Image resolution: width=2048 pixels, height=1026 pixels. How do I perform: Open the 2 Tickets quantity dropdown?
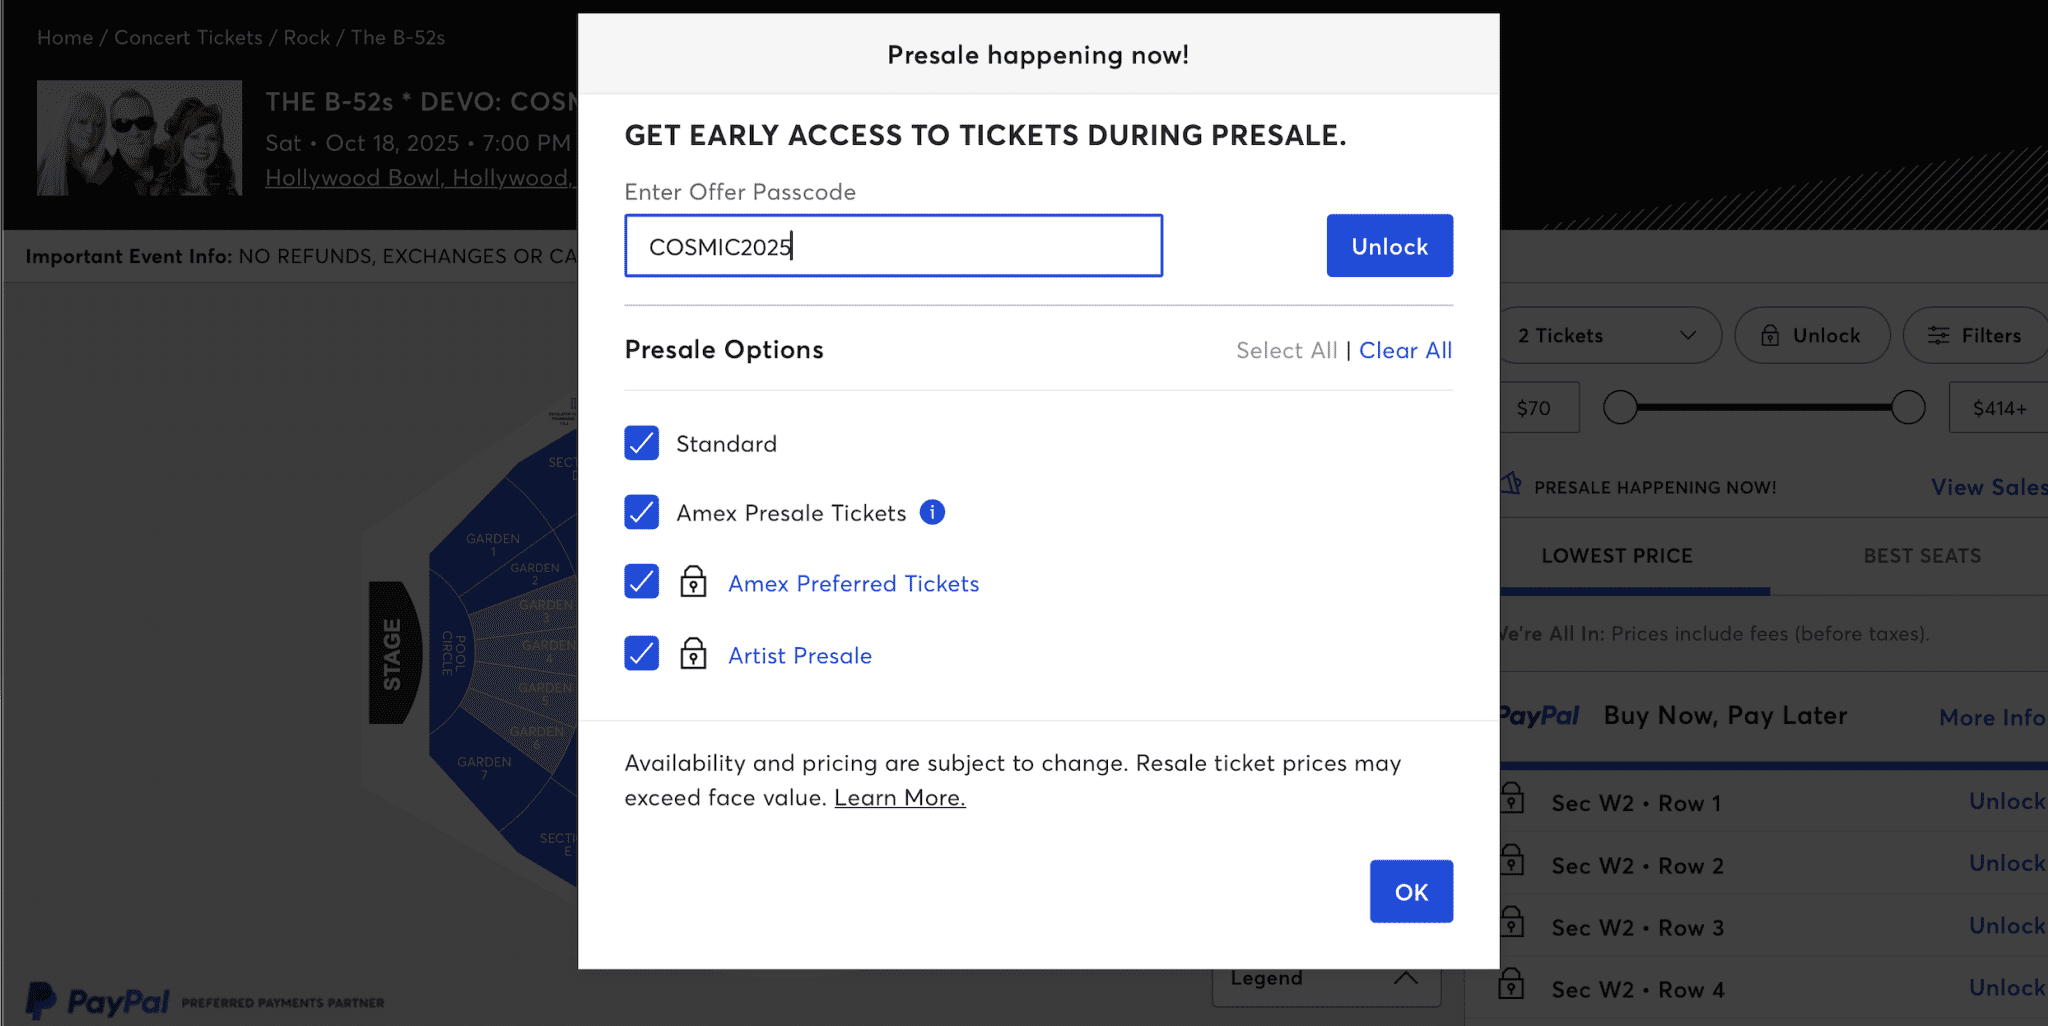(1609, 335)
